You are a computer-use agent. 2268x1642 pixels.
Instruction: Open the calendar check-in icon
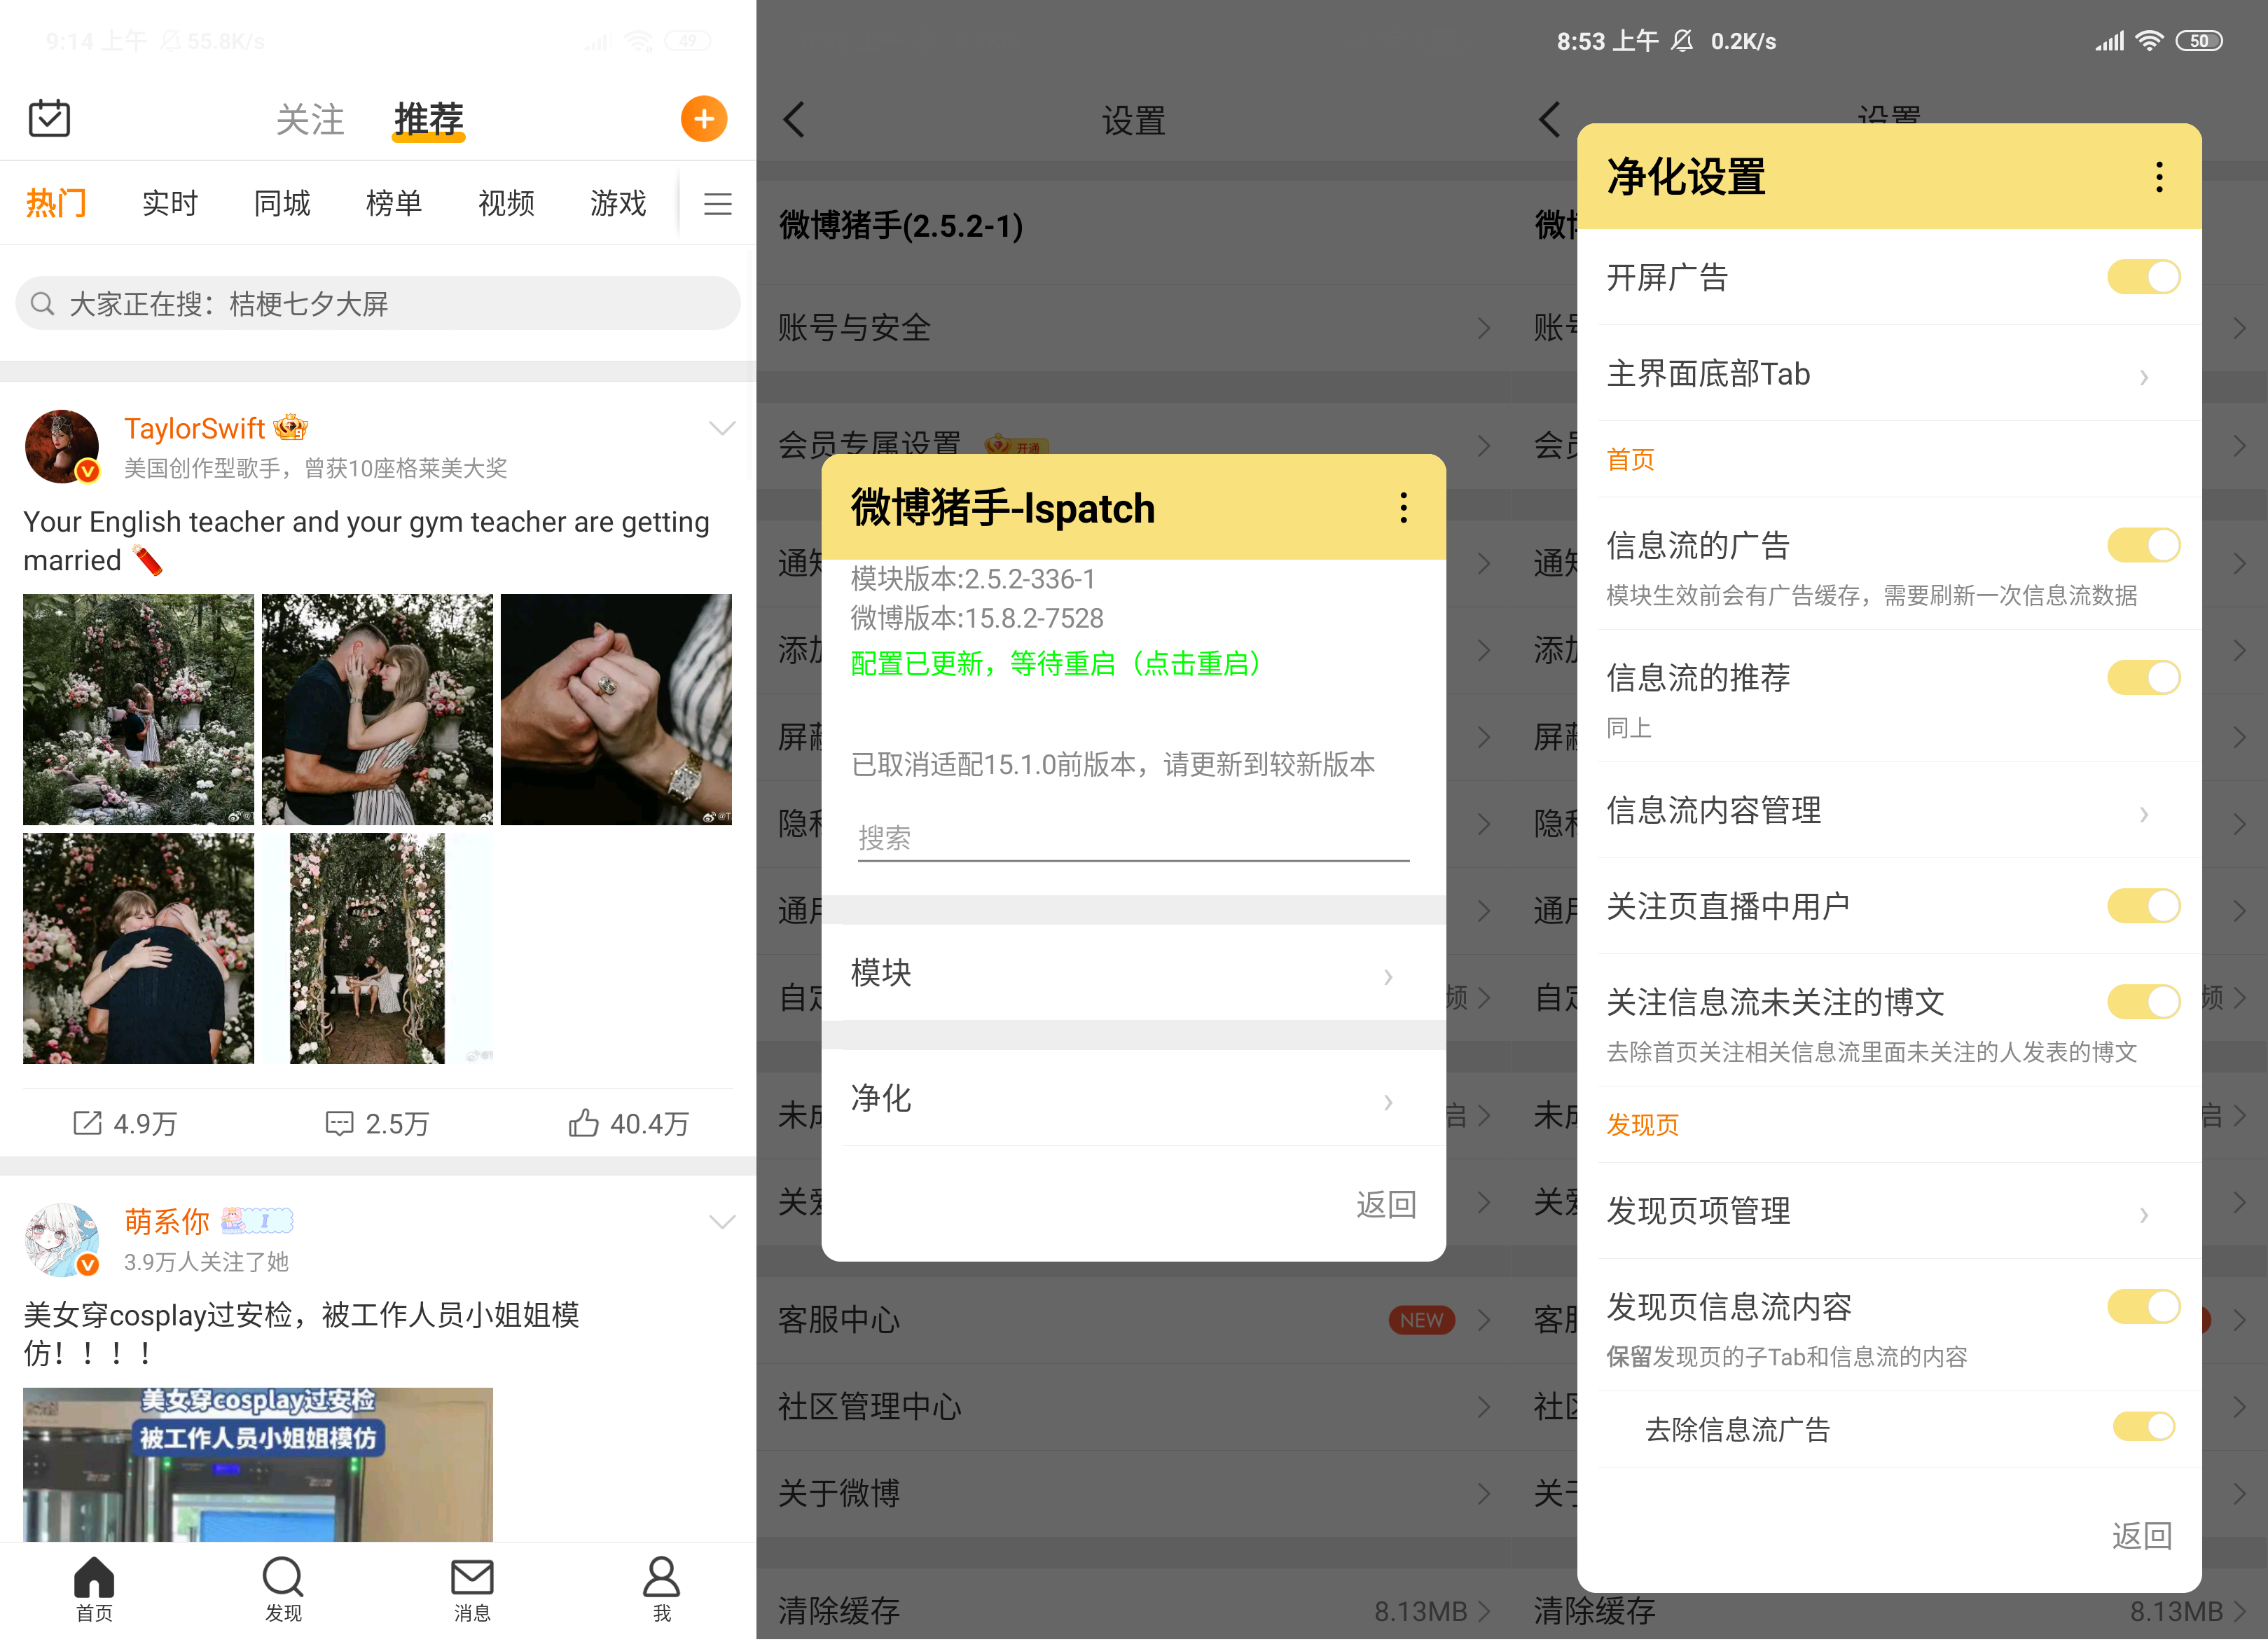49,119
